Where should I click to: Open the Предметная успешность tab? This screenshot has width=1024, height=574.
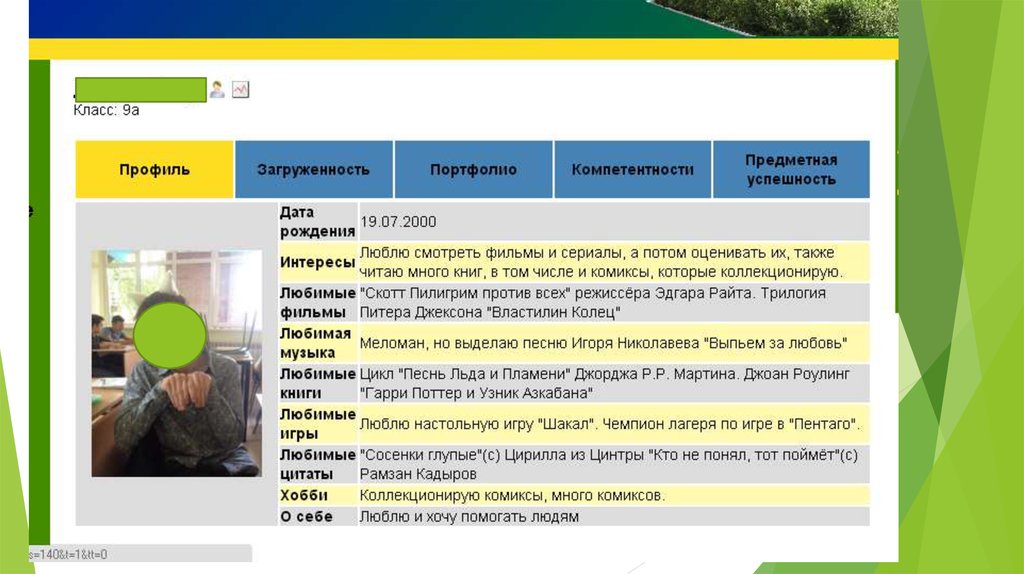coord(792,169)
